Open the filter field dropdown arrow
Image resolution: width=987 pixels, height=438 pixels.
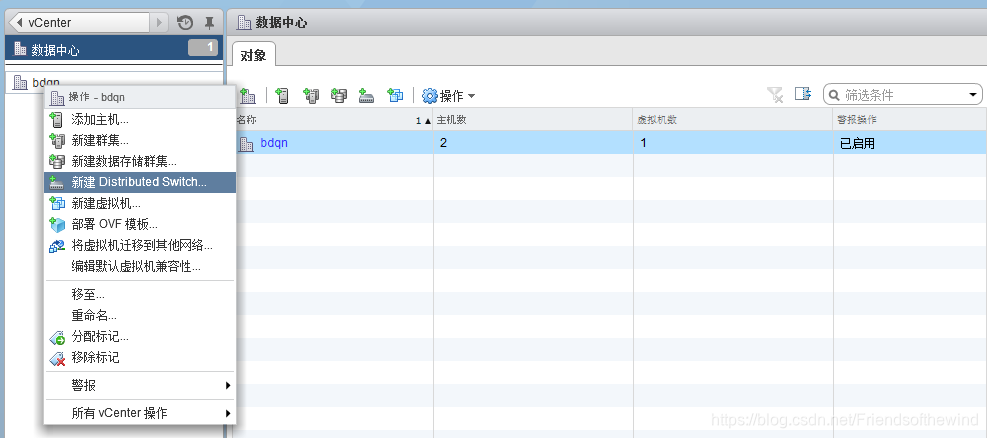point(974,96)
